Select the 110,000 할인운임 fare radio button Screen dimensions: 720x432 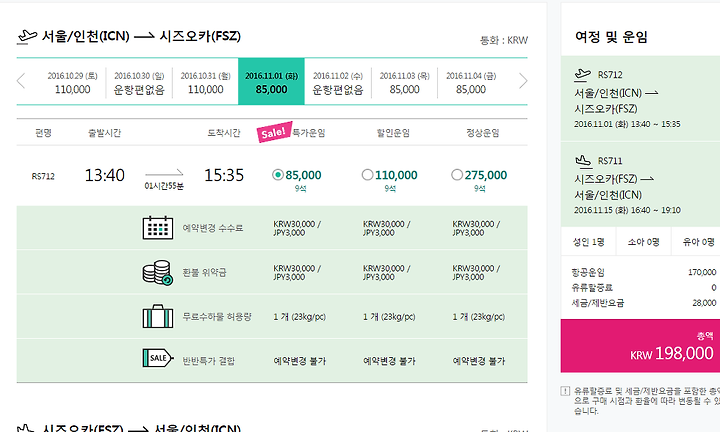pyautogui.click(x=367, y=175)
